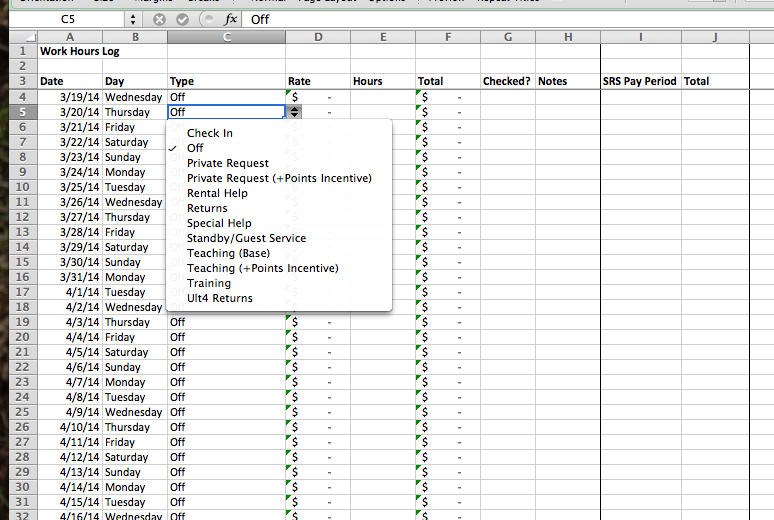The height and width of the screenshot is (520, 774).
Task: Choose Training from the dropdown list
Action: pos(208,283)
